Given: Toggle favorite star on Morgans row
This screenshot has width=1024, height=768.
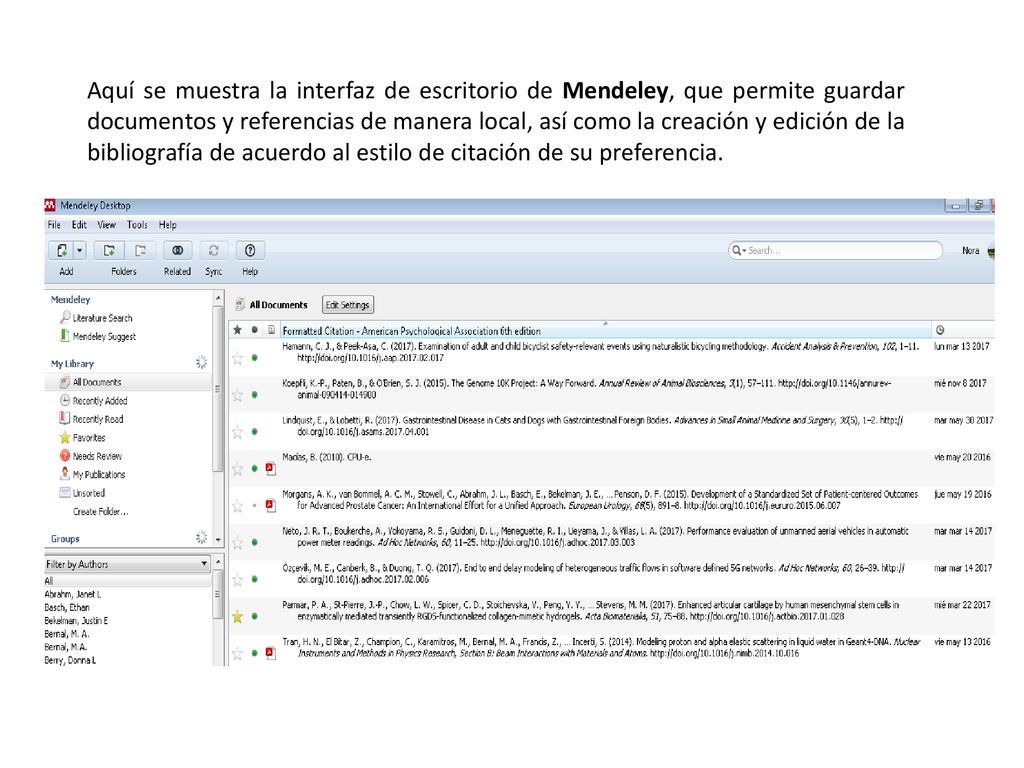Looking at the screenshot, I should point(238,505).
